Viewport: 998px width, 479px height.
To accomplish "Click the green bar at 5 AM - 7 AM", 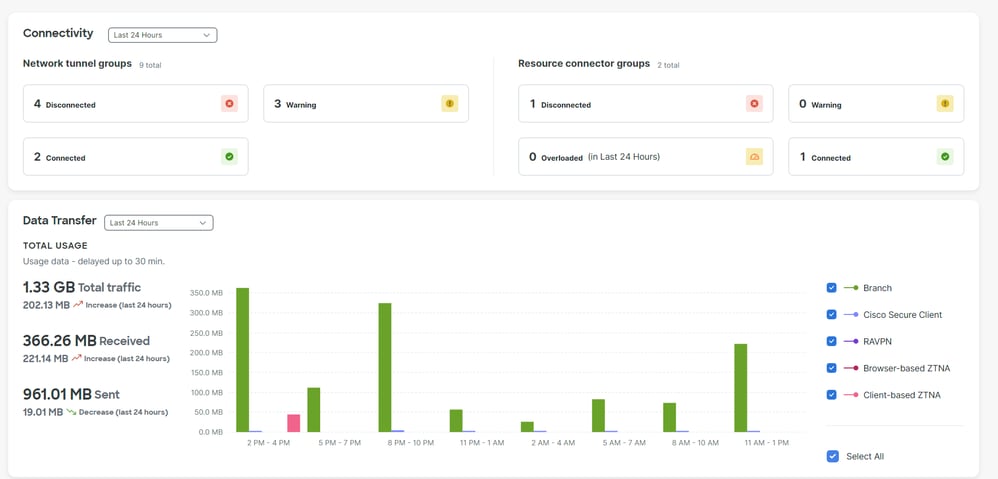I will point(598,415).
